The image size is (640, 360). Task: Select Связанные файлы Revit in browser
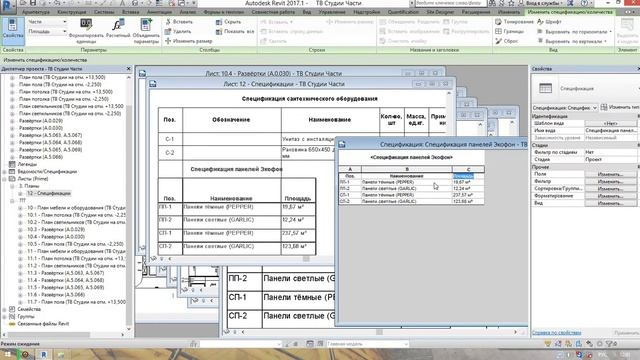pos(43,324)
